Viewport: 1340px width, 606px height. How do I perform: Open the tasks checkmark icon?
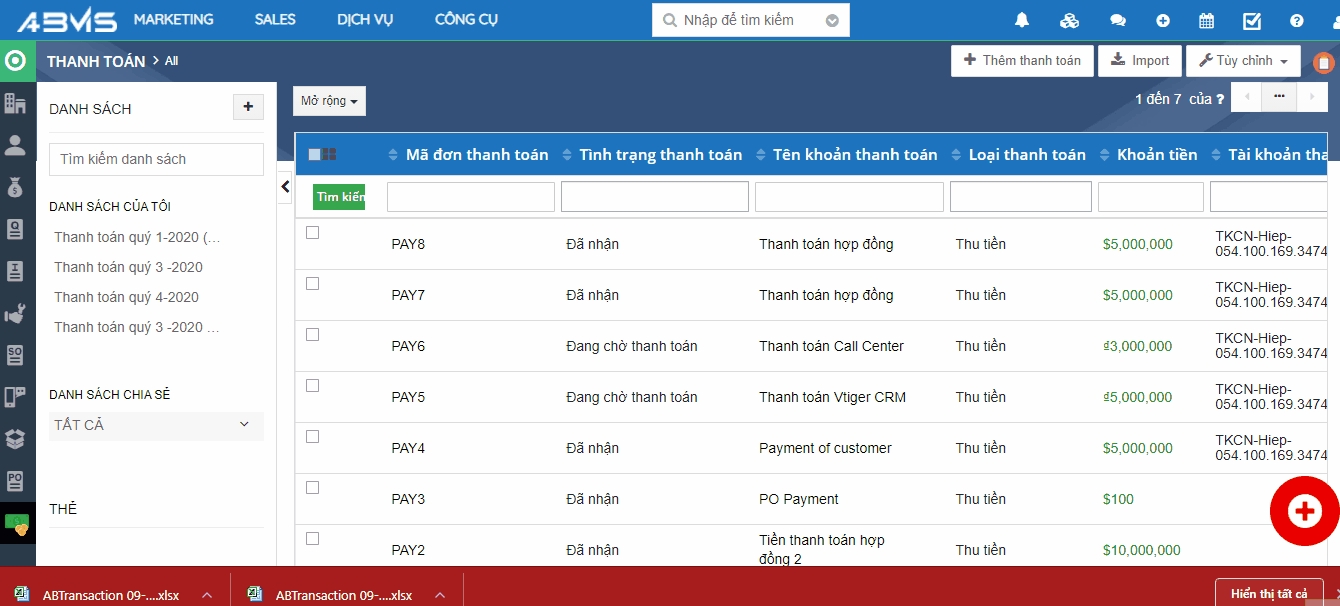click(1251, 20)
